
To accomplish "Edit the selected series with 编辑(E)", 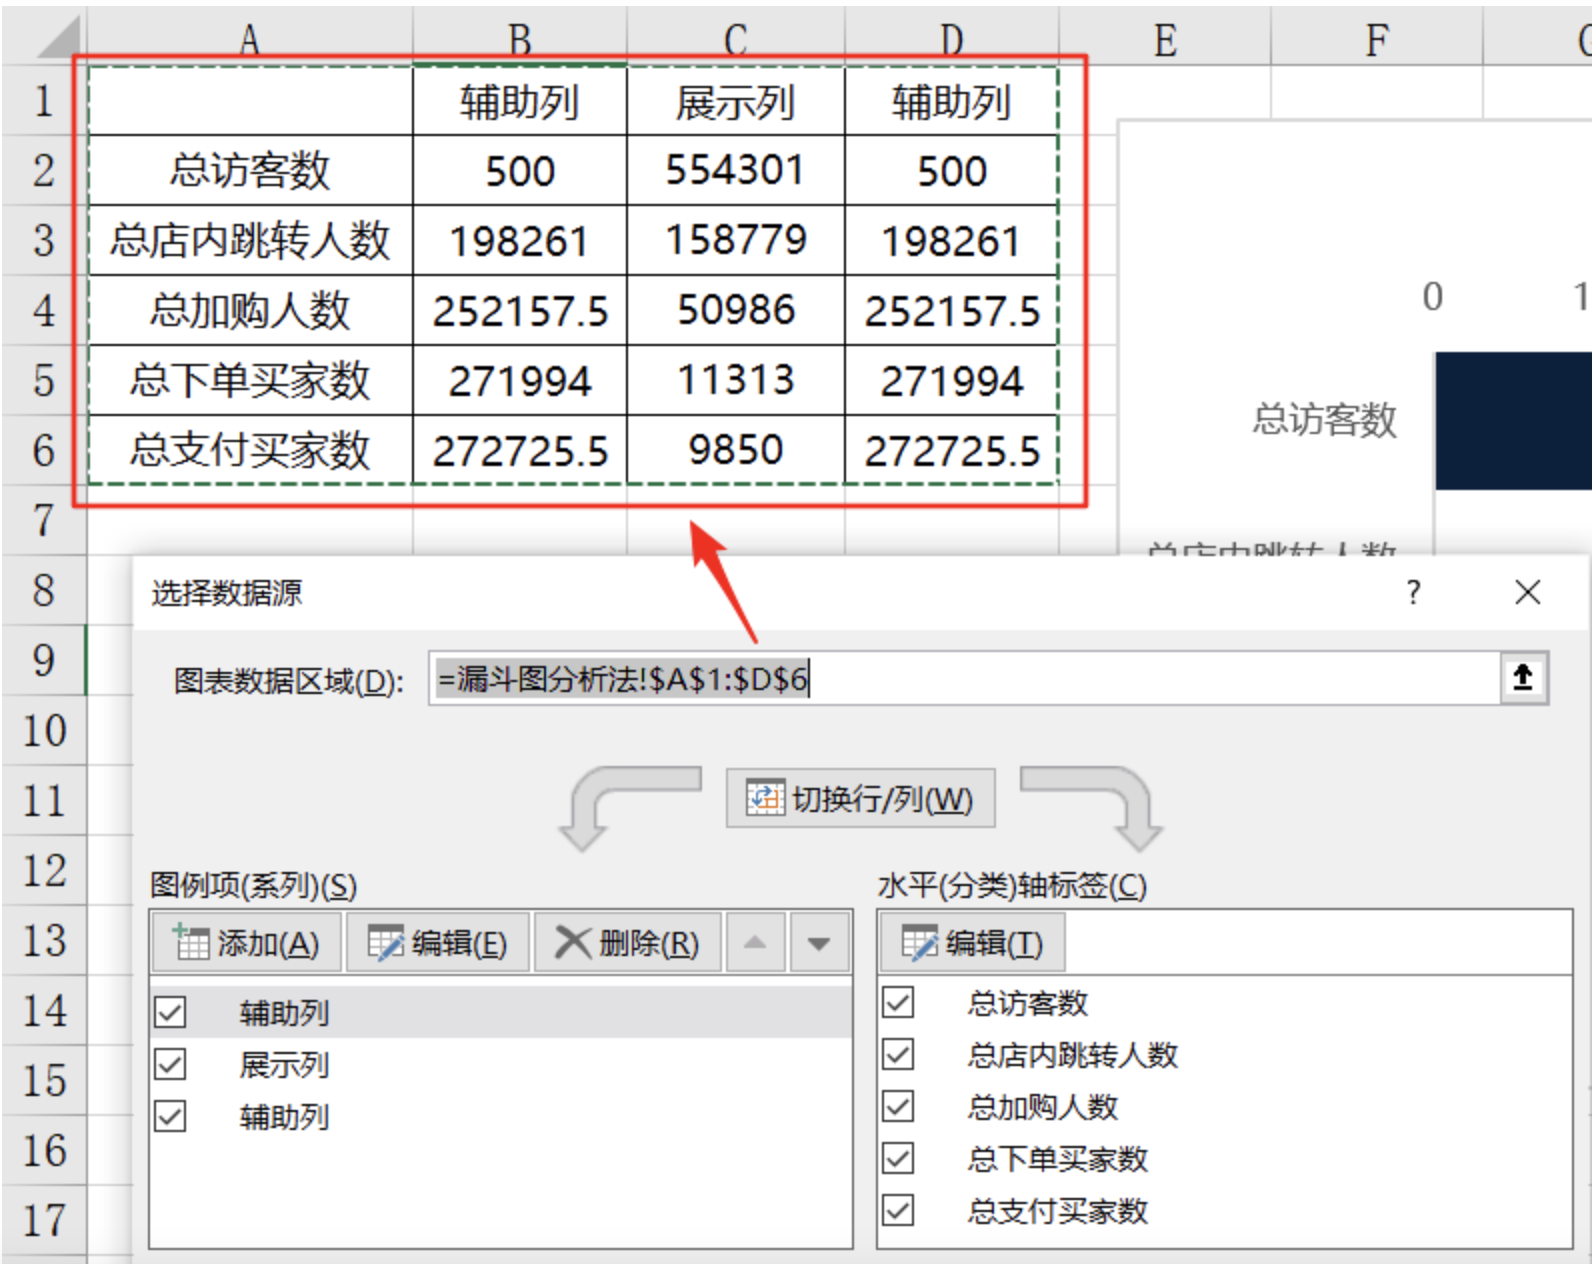I will pyautogui.click(x=438, y=943).
